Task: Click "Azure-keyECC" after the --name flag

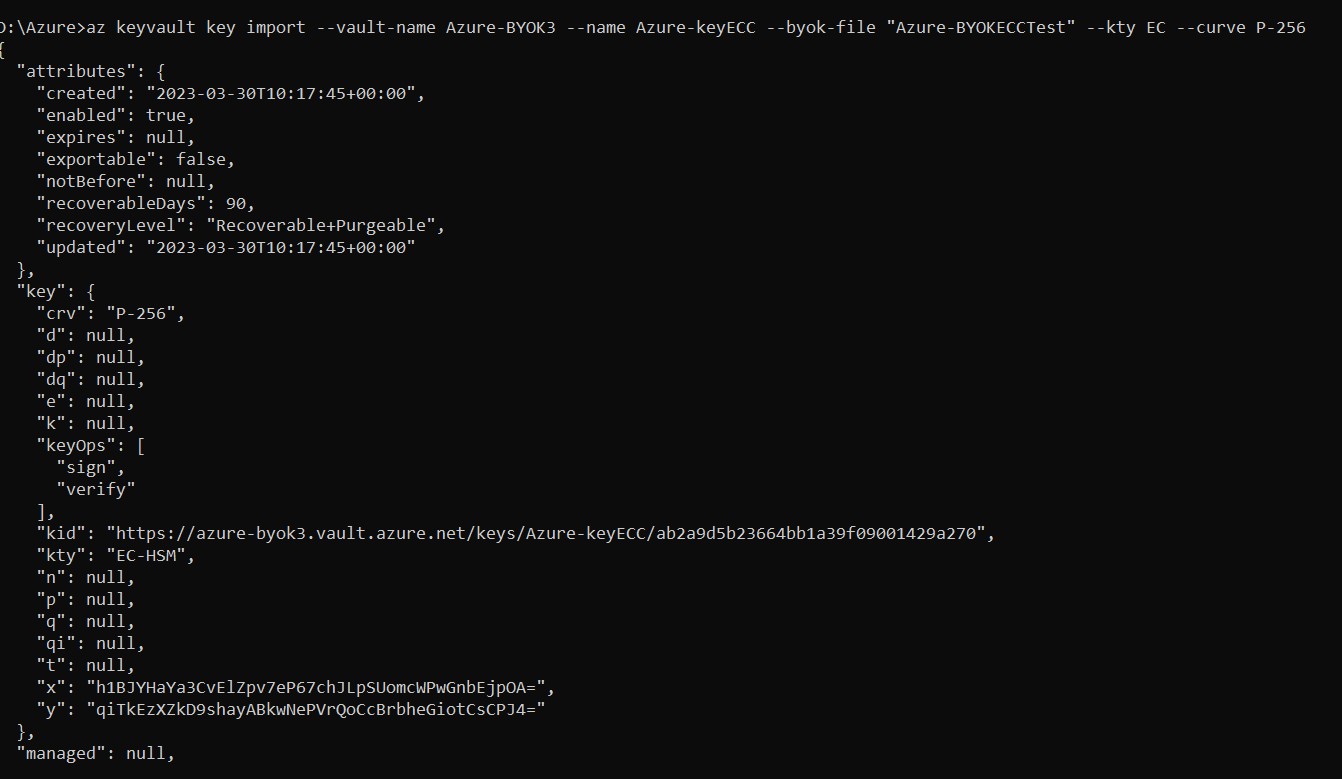Action: (x=696, y=27)
